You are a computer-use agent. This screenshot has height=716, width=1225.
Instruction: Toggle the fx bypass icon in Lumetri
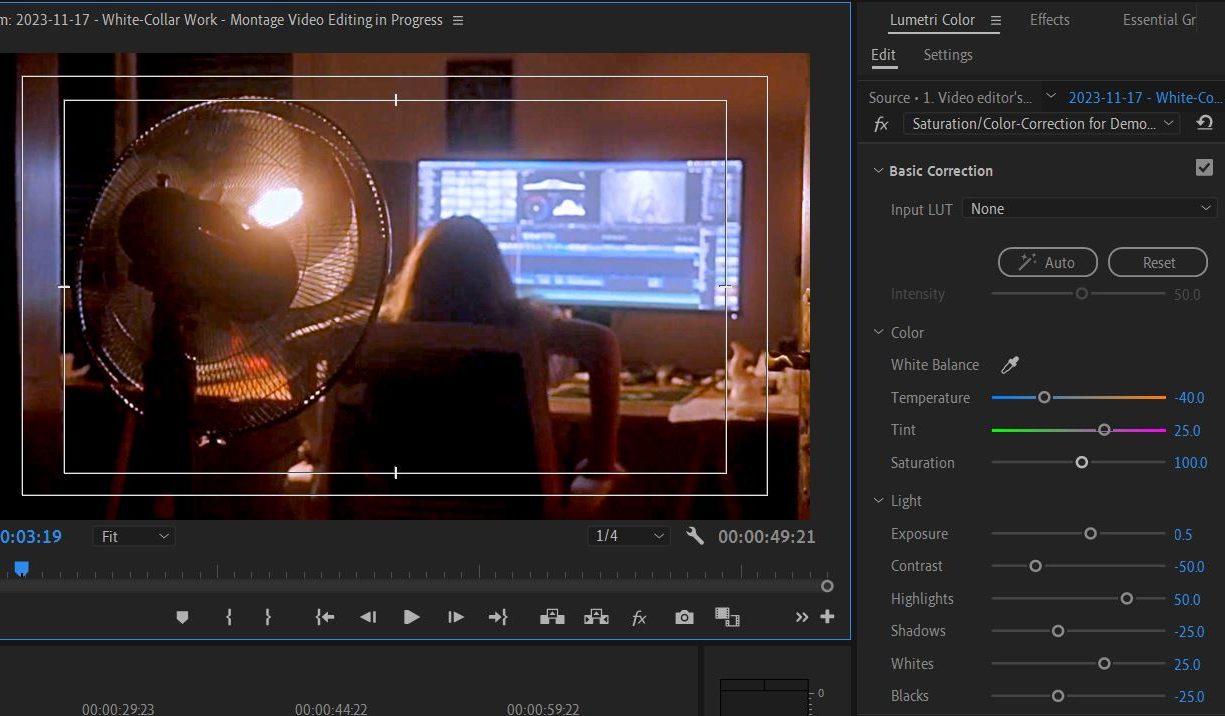[881, 124]
